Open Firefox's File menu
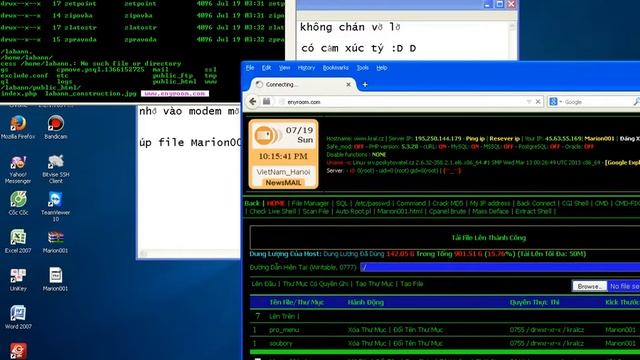The image size is (640, 360). pos(250,68)
